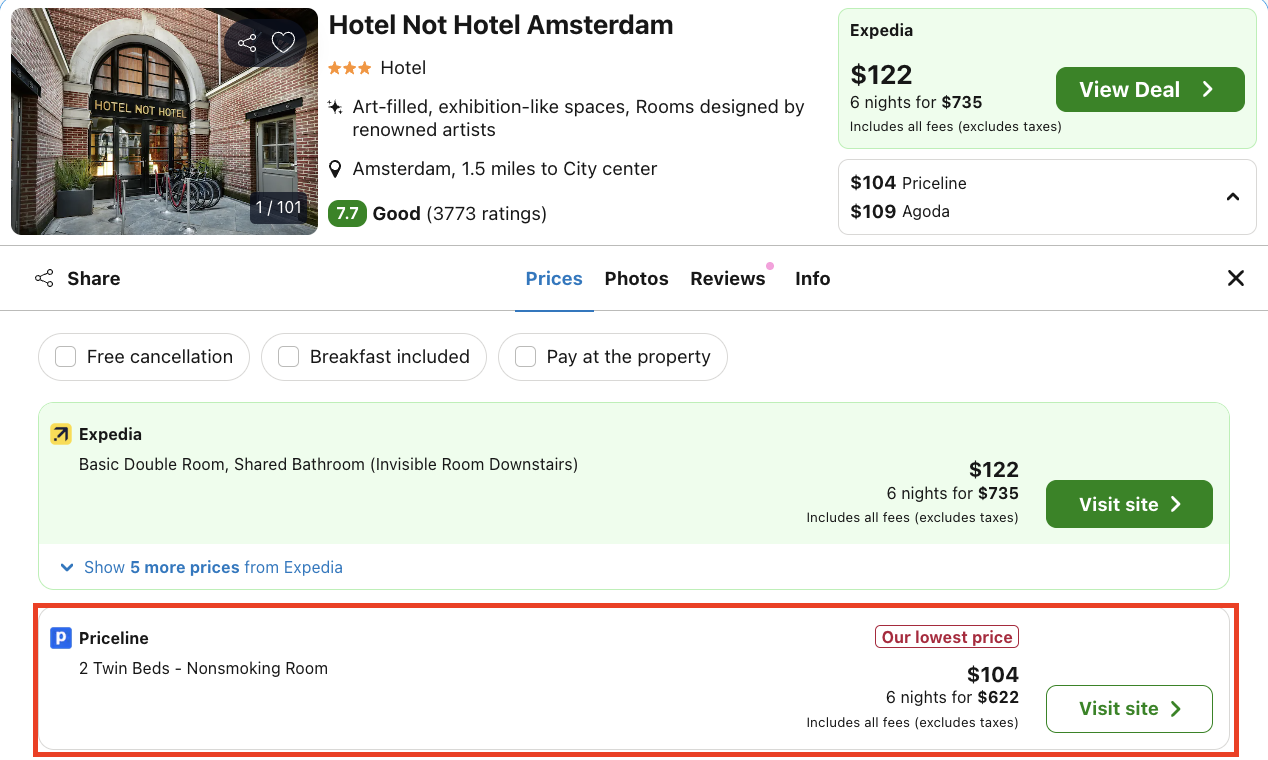Image resolution: width=1268 pixels, height=760 pixels.
Task: Click the chevron on the View Deal button
Action: coord(1206,89)
